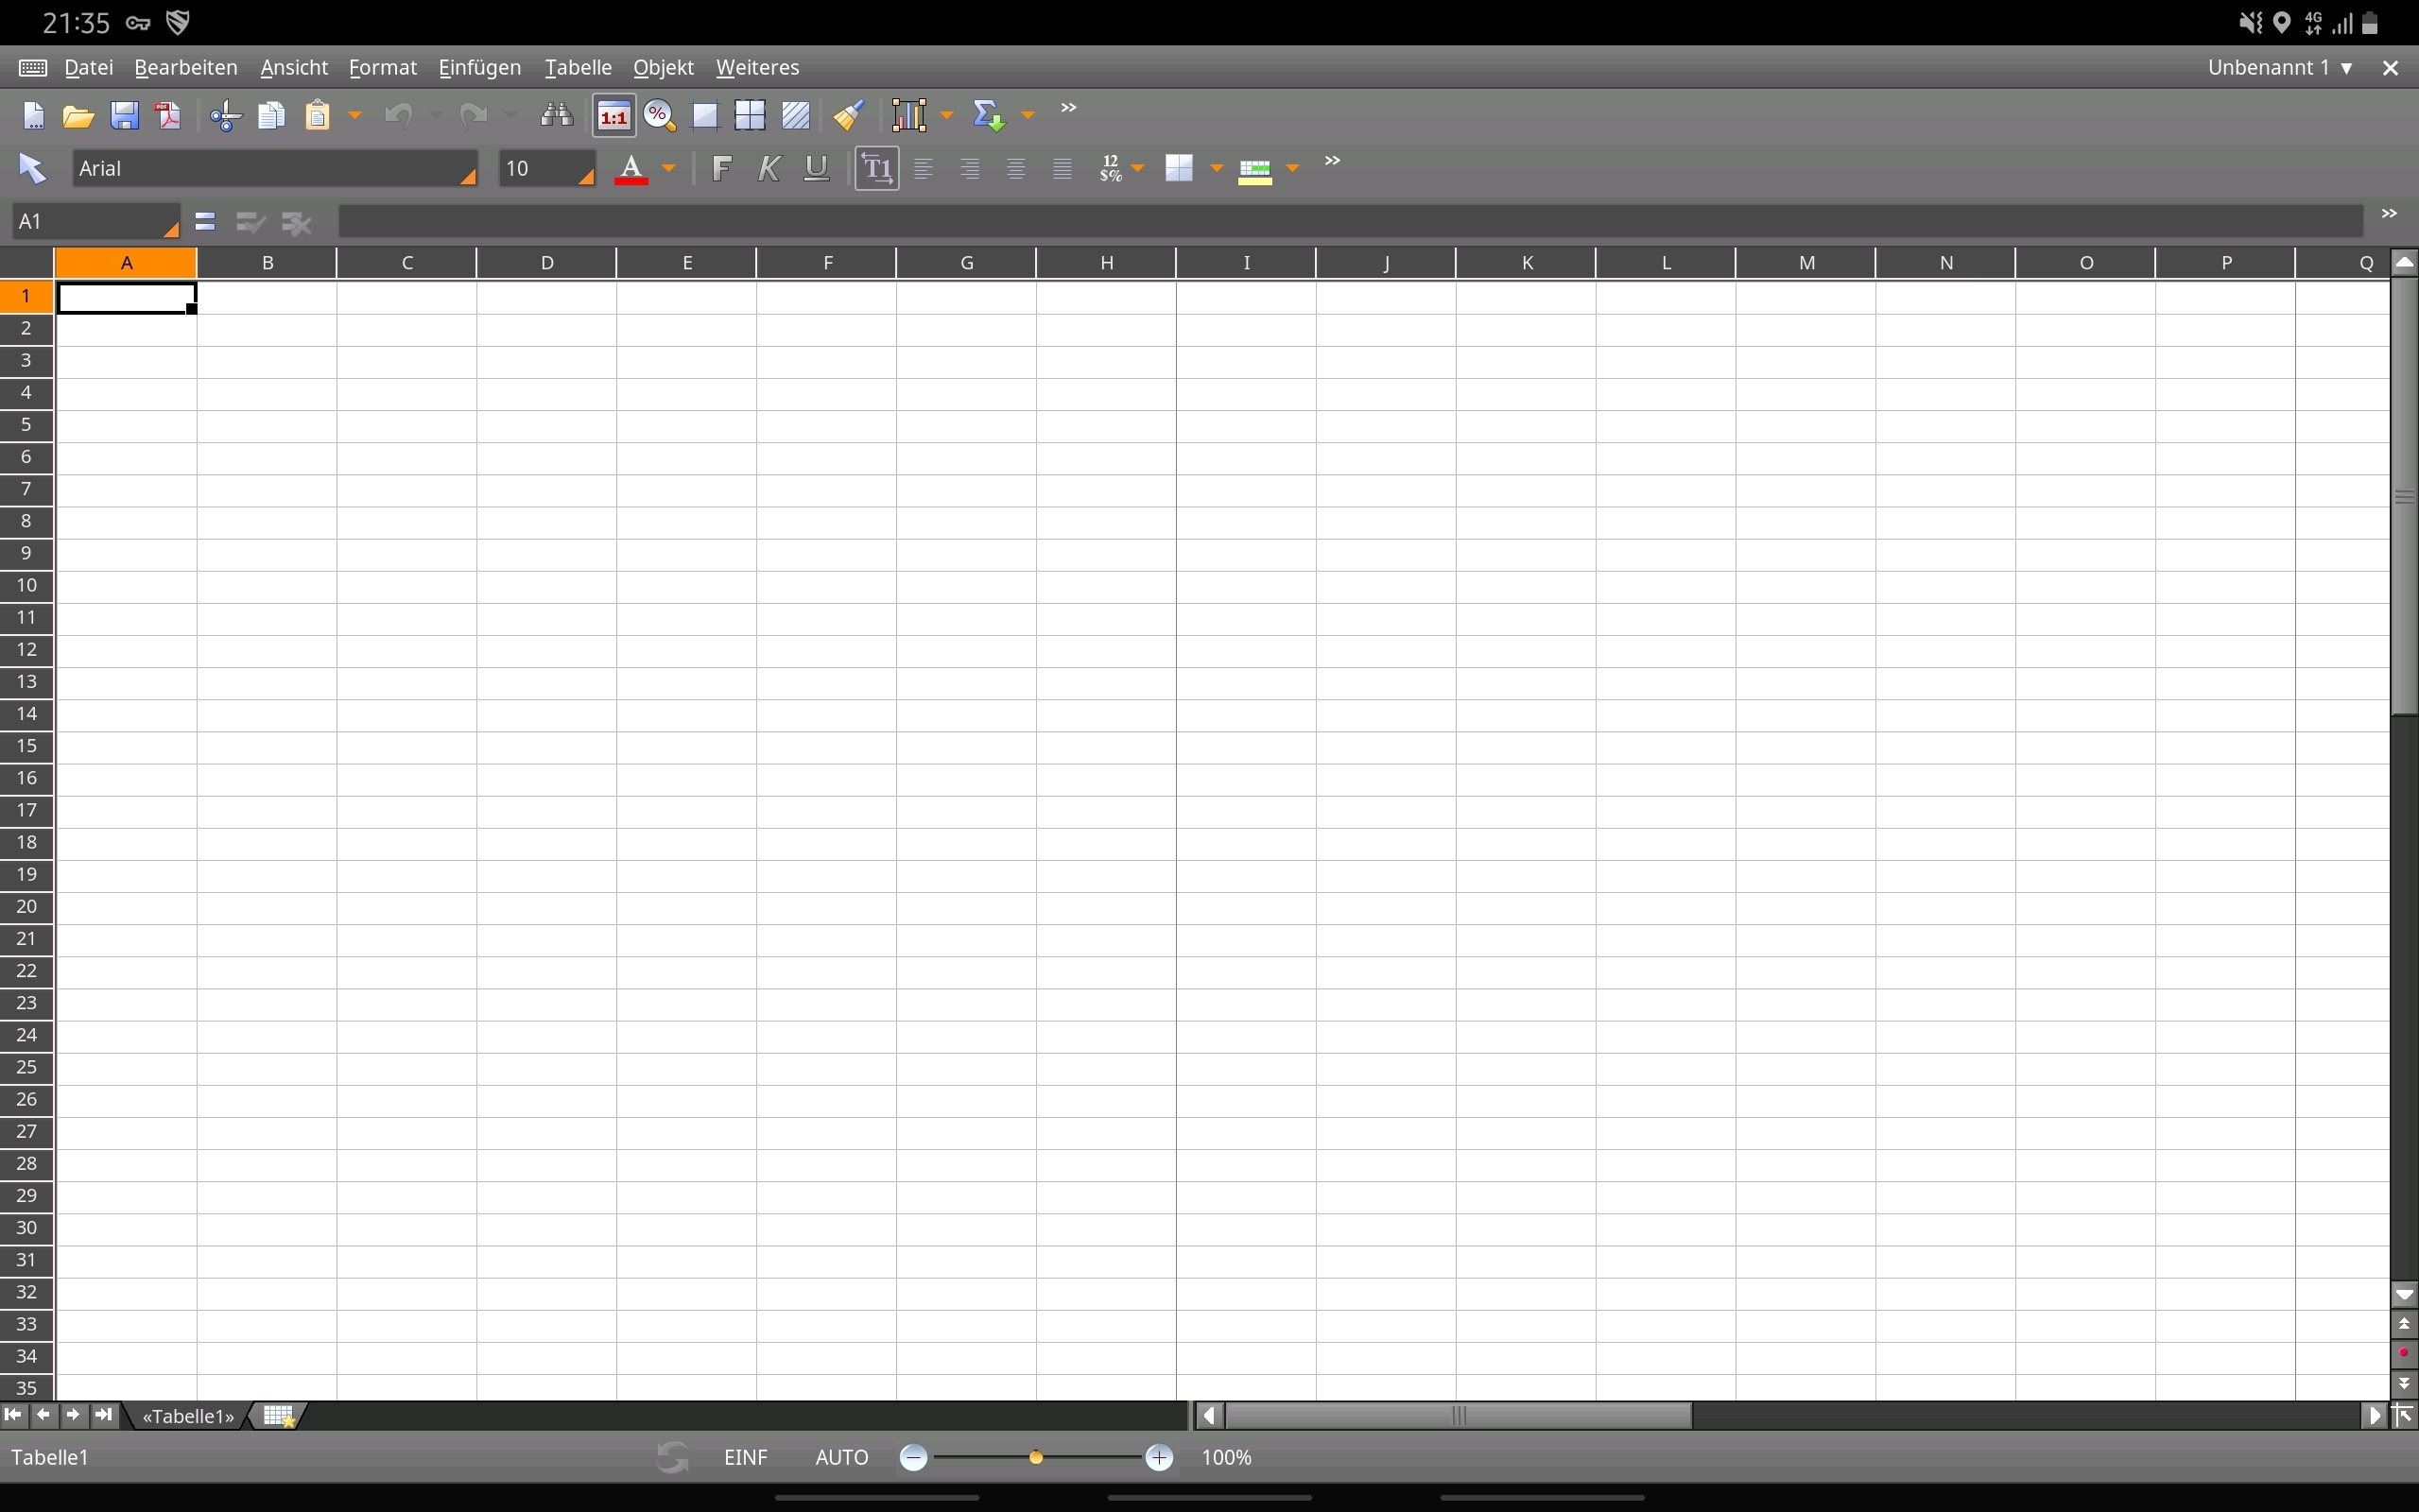2419x1512 pixels.
Task: Click the Save document floppy icon
Action: point(125,116)
